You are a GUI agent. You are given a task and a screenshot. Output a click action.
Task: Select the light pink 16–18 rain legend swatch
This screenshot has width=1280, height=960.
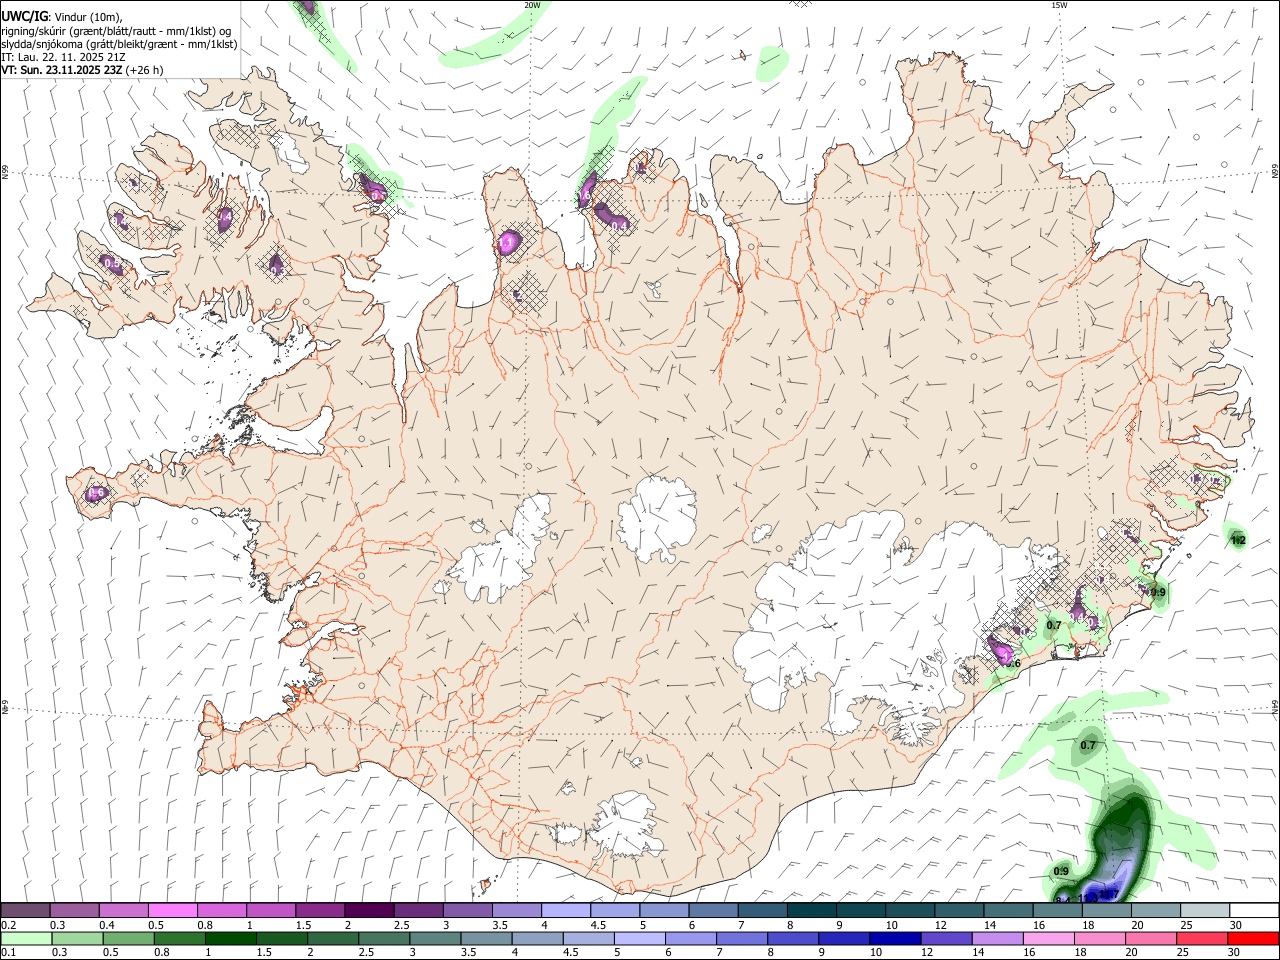coord(1049,938)
